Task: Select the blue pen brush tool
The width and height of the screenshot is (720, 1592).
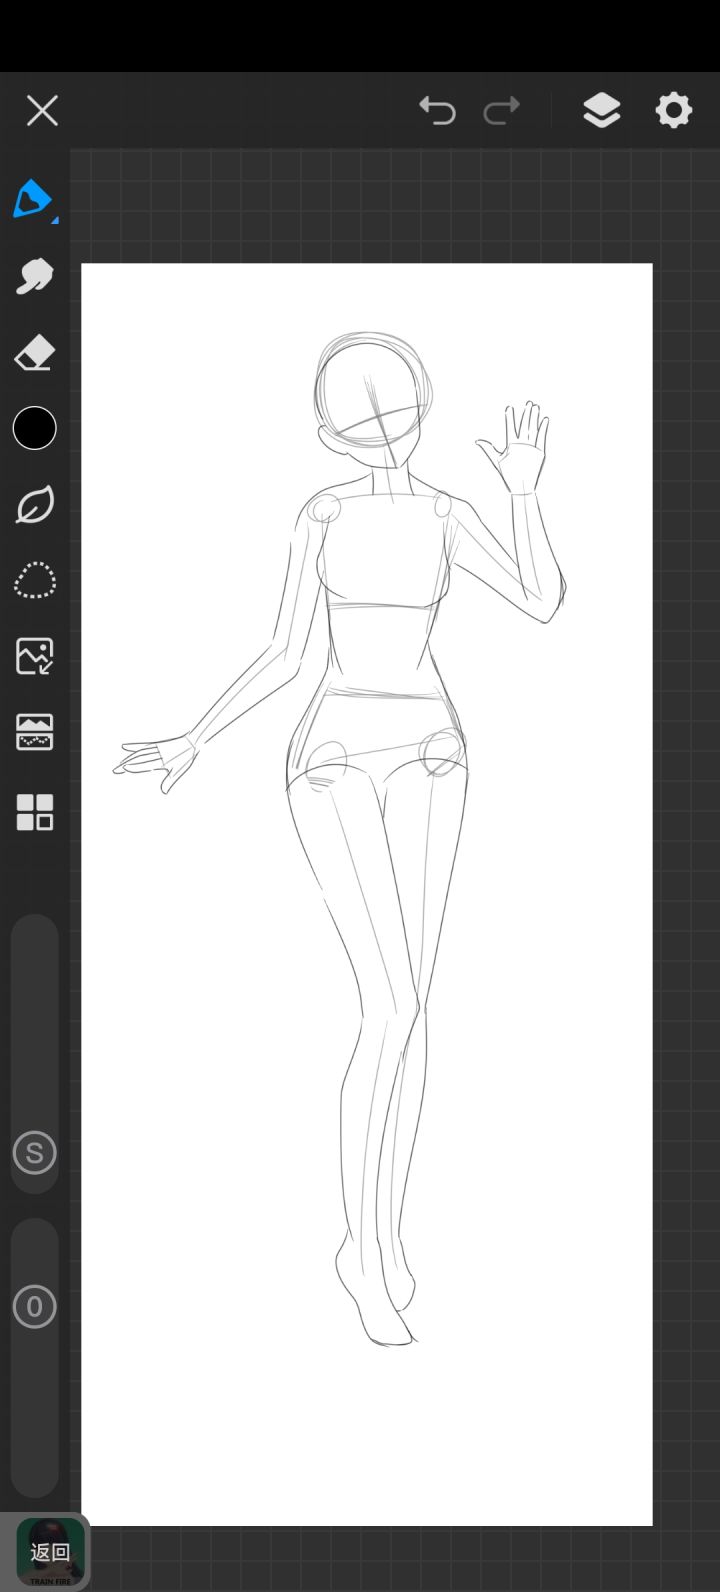Action: tap(33, 199)
